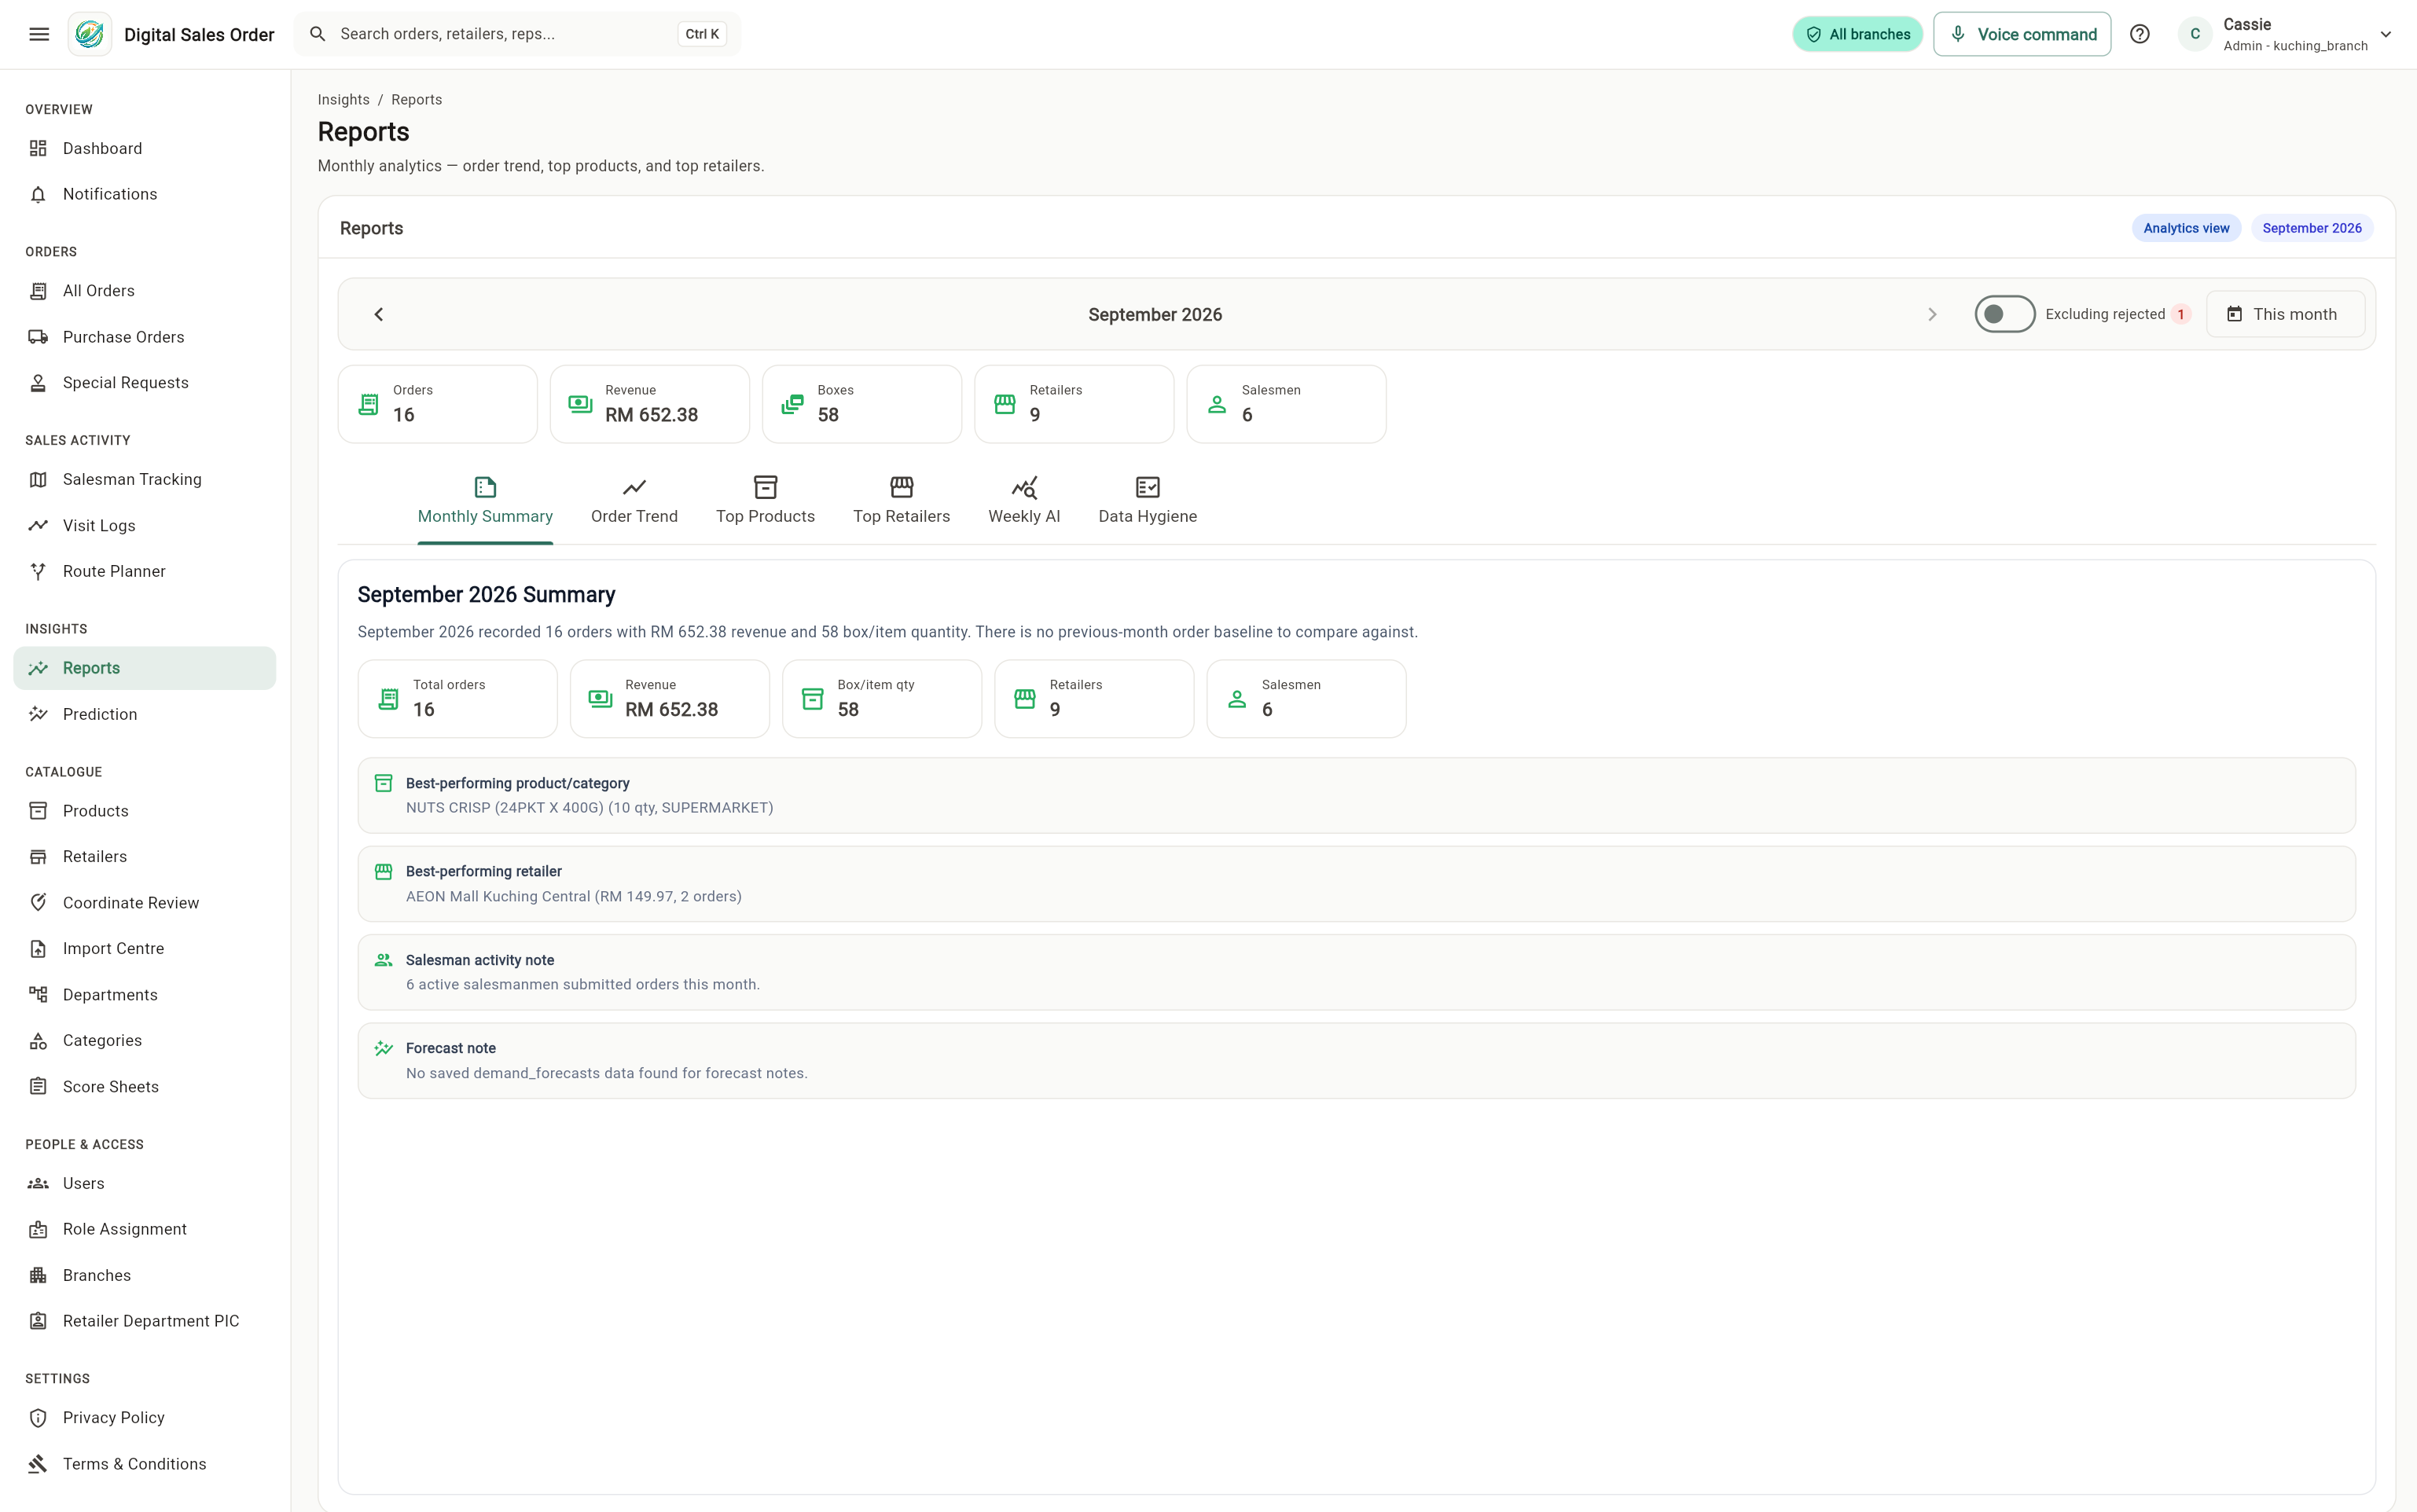Viewport: 2417px width, 1512px height.
Task: Click the All branches chip
Action: [x=1857, y=34]
